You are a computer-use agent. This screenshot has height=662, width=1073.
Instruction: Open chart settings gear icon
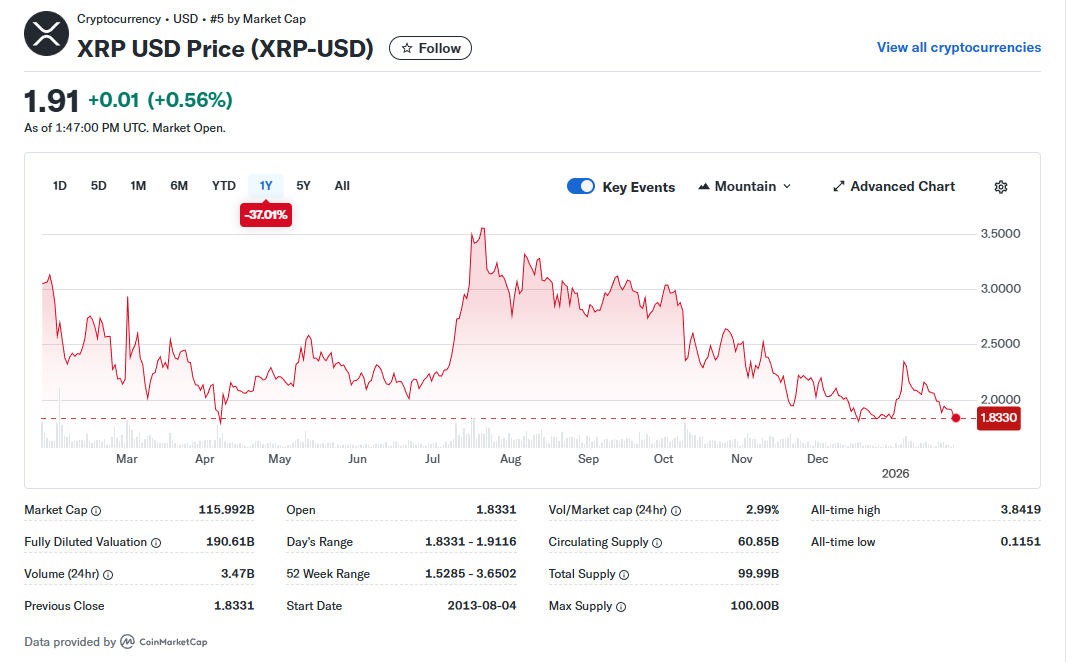(x=1000, y=187)
